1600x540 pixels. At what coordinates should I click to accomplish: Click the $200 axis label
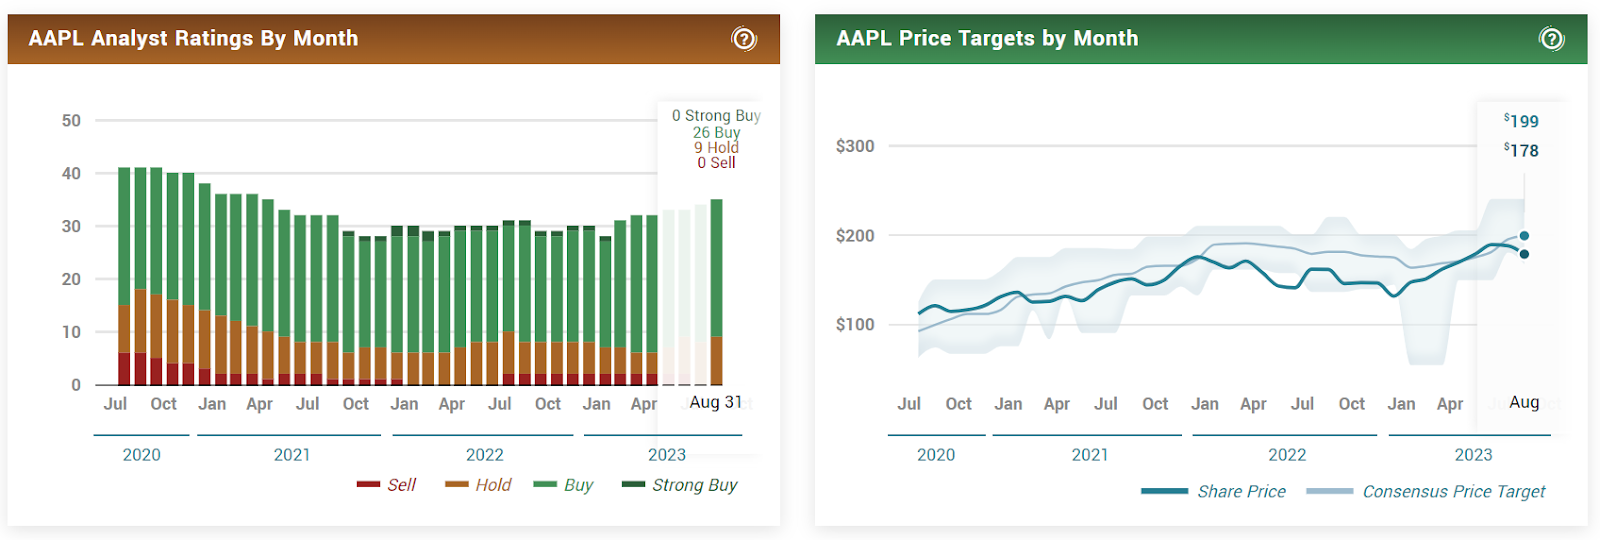point(855,236)
